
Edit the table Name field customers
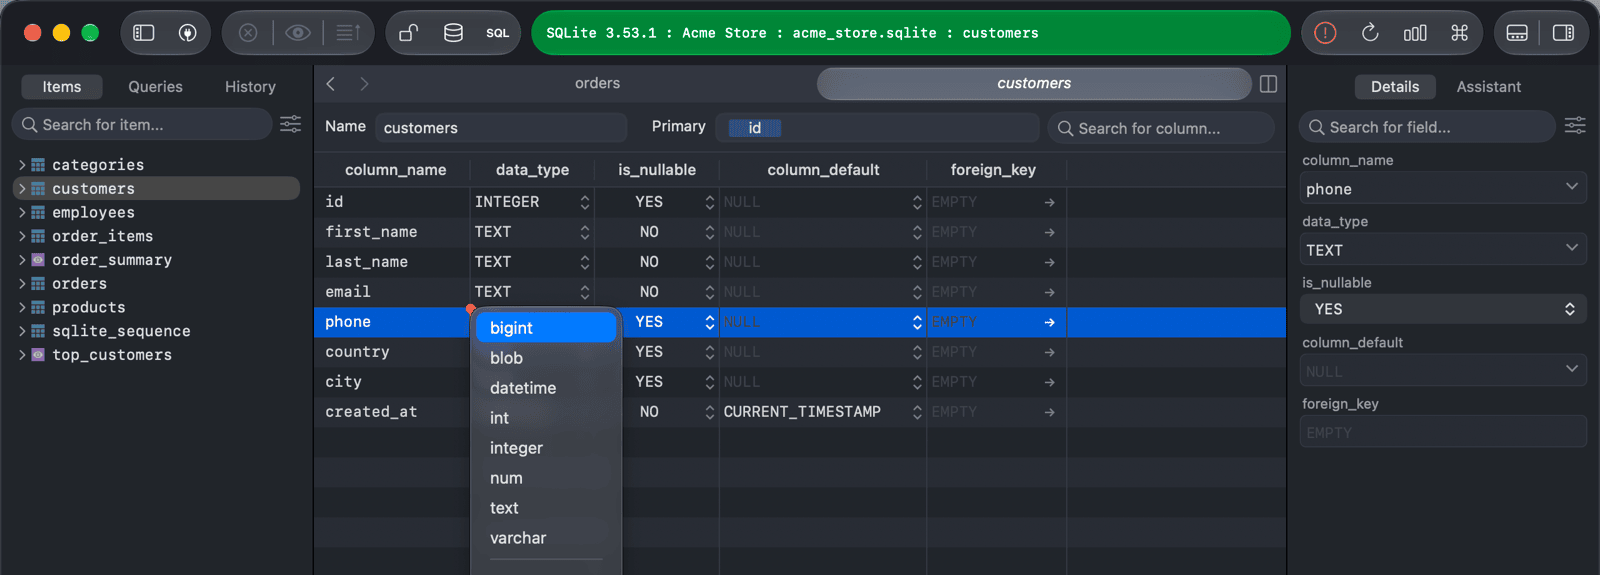tap(501, 127)
